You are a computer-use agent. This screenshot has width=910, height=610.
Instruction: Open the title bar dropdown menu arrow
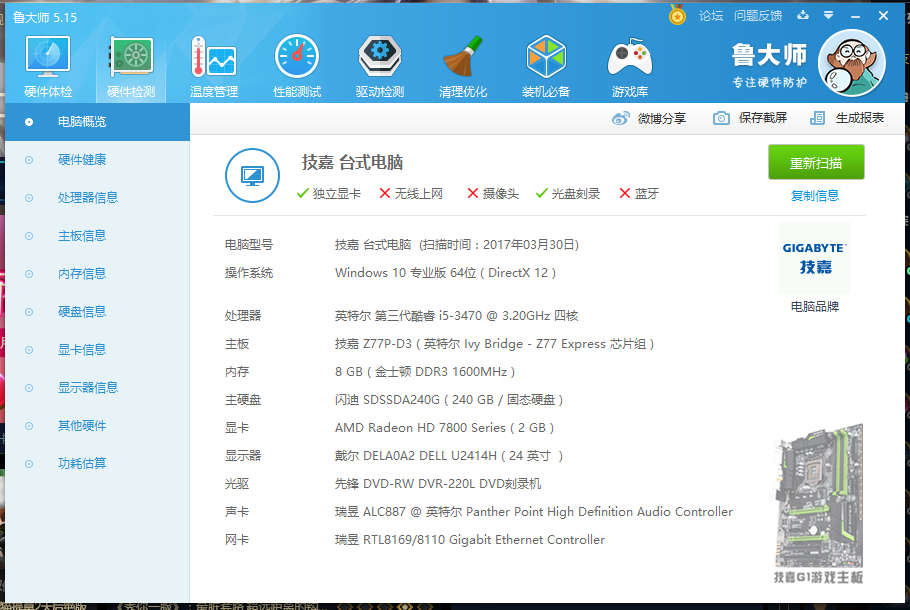828,15
